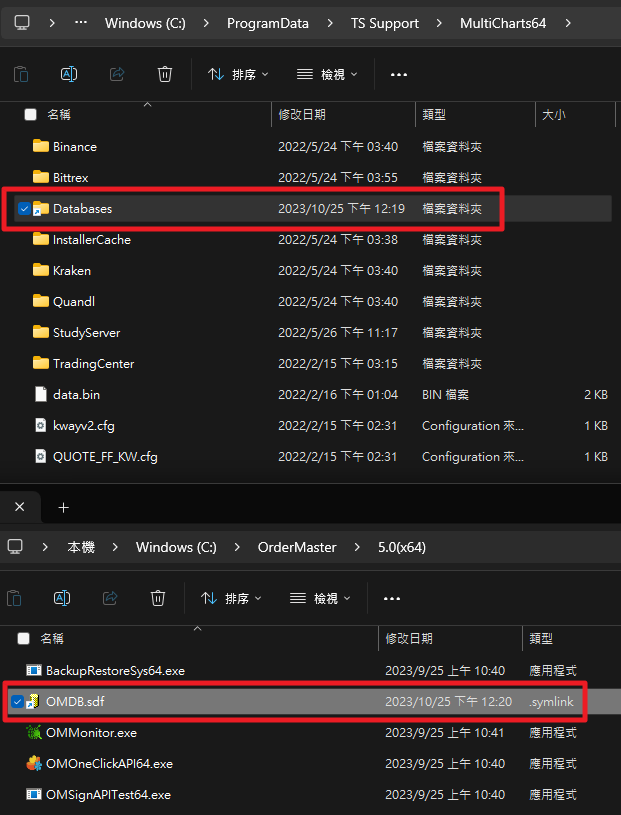The height and width of the screenshot is (815, 621).
Task: Click the PC monitor icon in the upper address bar
Action: (22, 23)
